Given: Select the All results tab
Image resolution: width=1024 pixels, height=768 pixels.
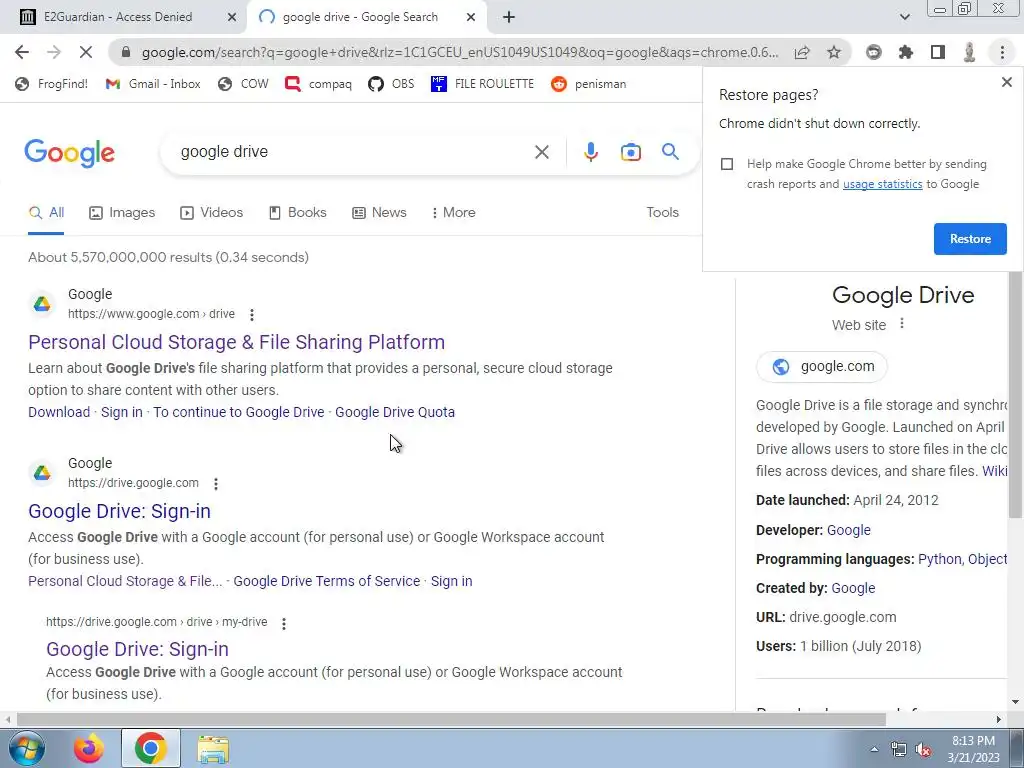Looking at the screenshot, I should pyautogui.click(x=46, y=212).
